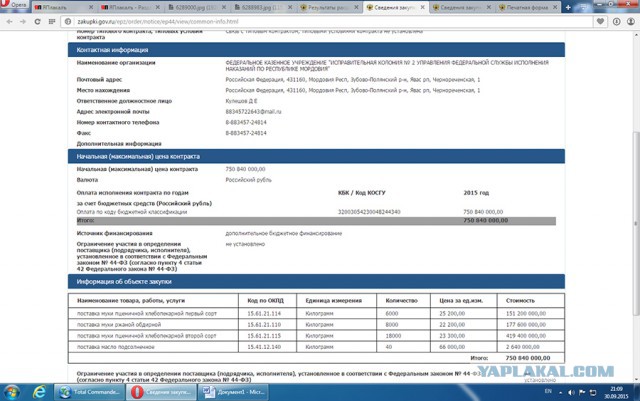
Task: Click the page vertical scrollbar thumb
Action: 636,223
